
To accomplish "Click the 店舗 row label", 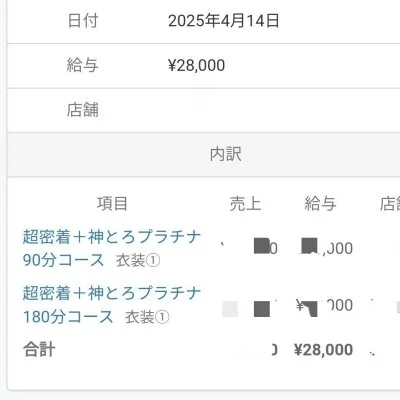I will tap(83, 110).
